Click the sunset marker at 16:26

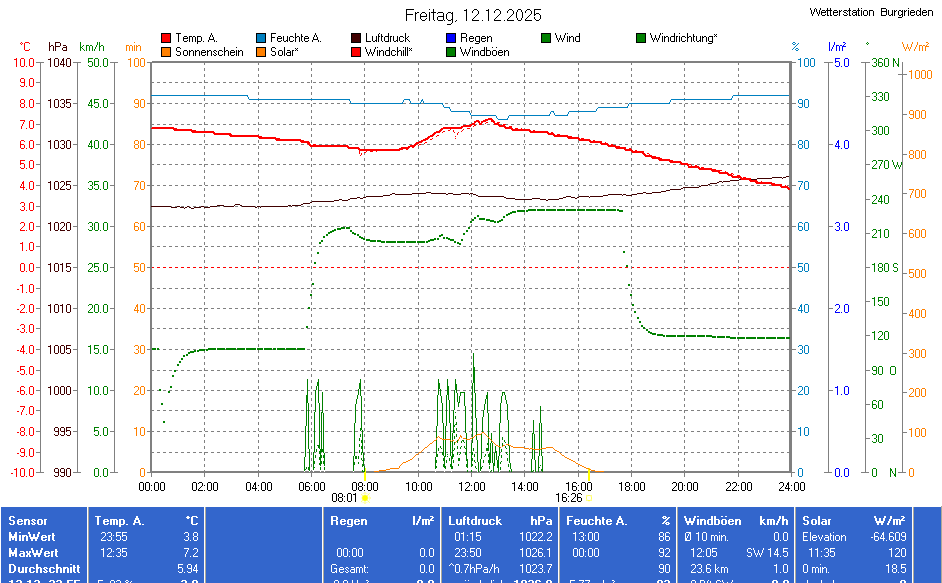(x=588, y=497)
